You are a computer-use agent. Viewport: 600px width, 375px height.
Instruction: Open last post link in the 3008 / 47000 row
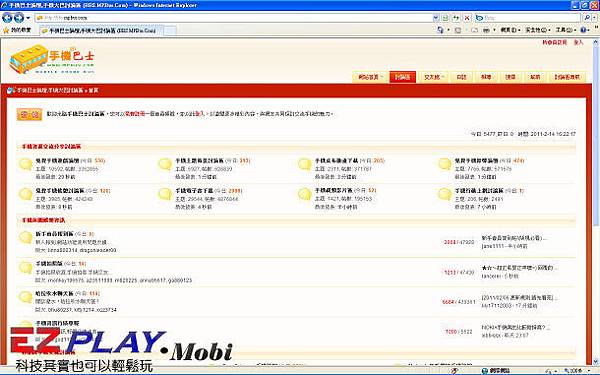pyautogui.click(x=514, y=238)
